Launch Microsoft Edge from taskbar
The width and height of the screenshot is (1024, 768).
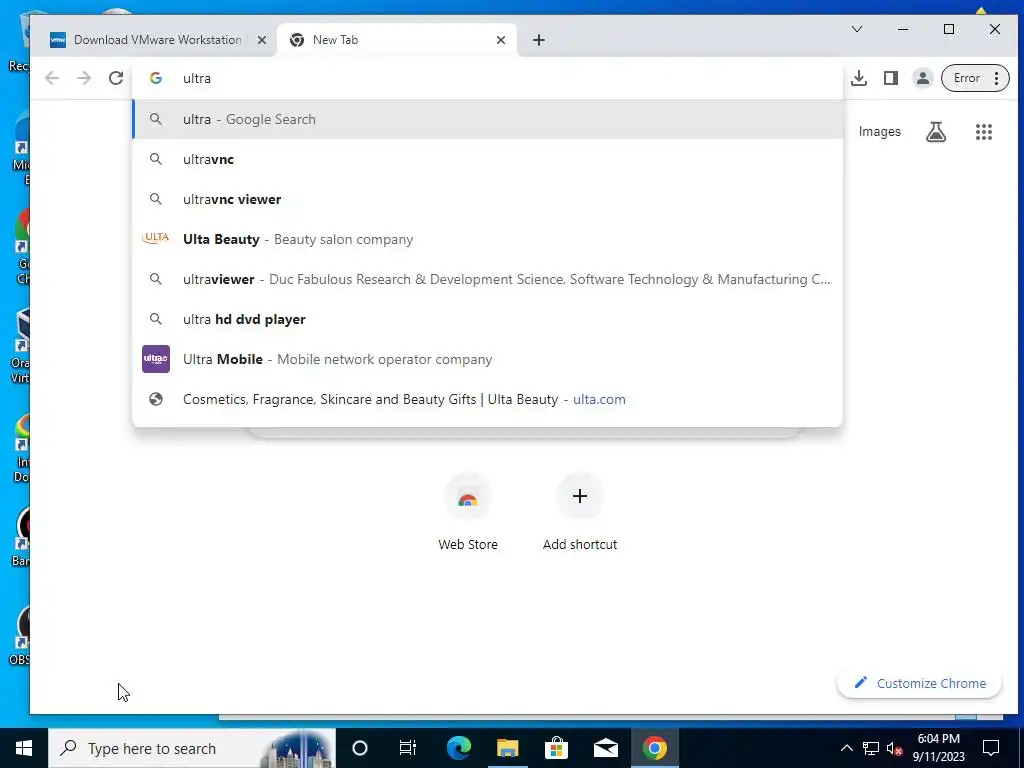coord(459,748)
